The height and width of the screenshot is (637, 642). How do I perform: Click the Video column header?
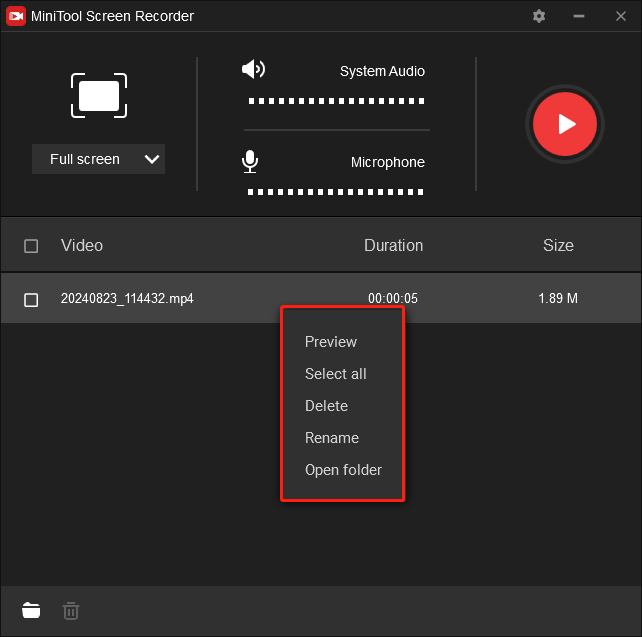(82, 245)
